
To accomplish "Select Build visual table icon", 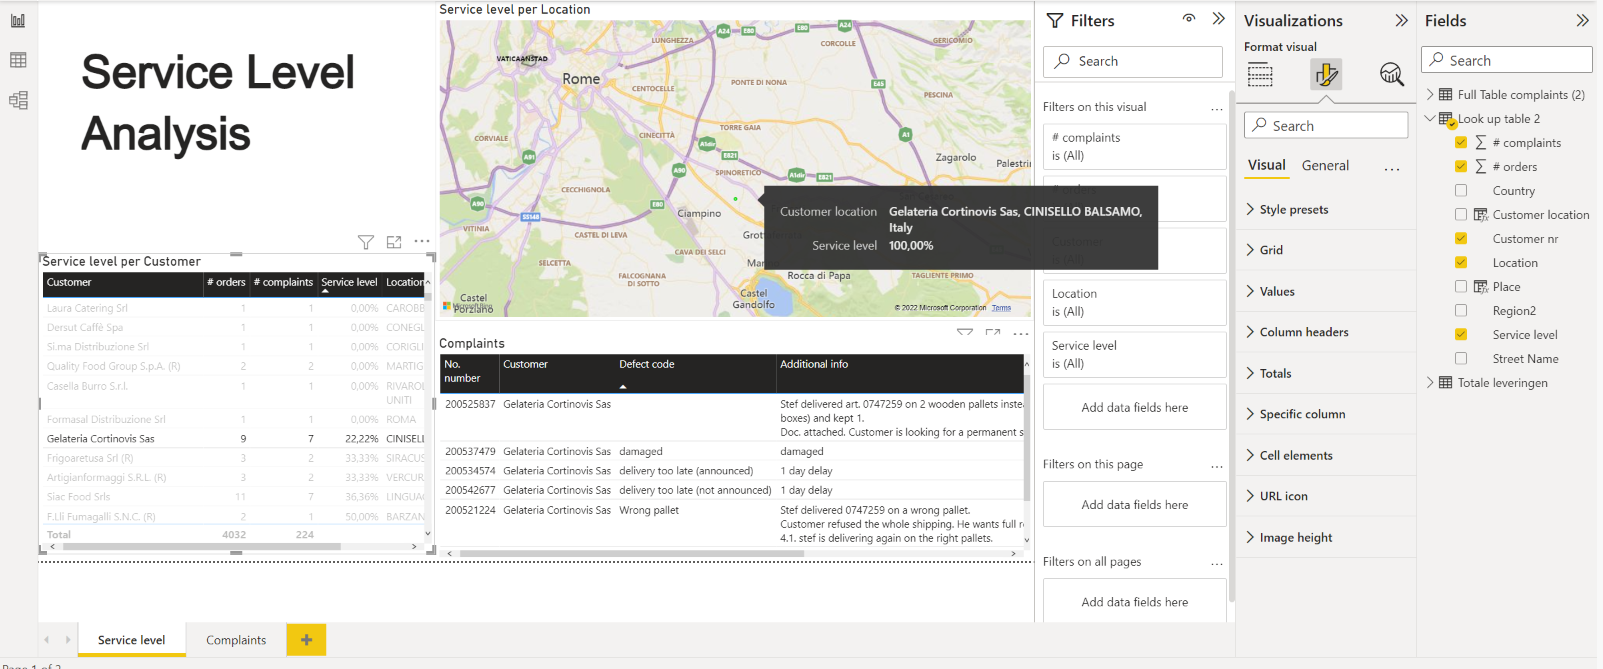I will pyautogui.click(x=1261, y=74).
